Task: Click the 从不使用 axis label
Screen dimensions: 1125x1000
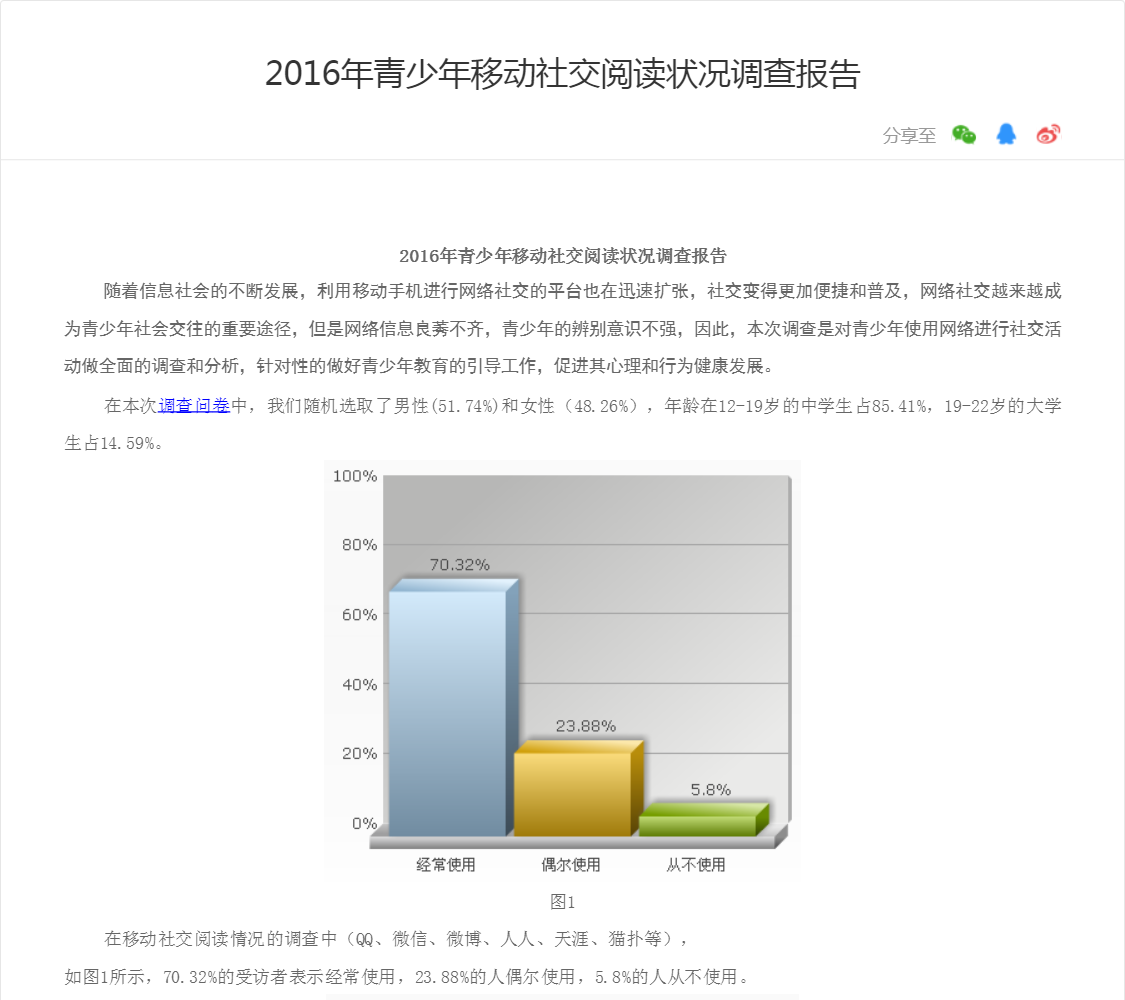Action: pyautogui.click(x=695, y=864)
